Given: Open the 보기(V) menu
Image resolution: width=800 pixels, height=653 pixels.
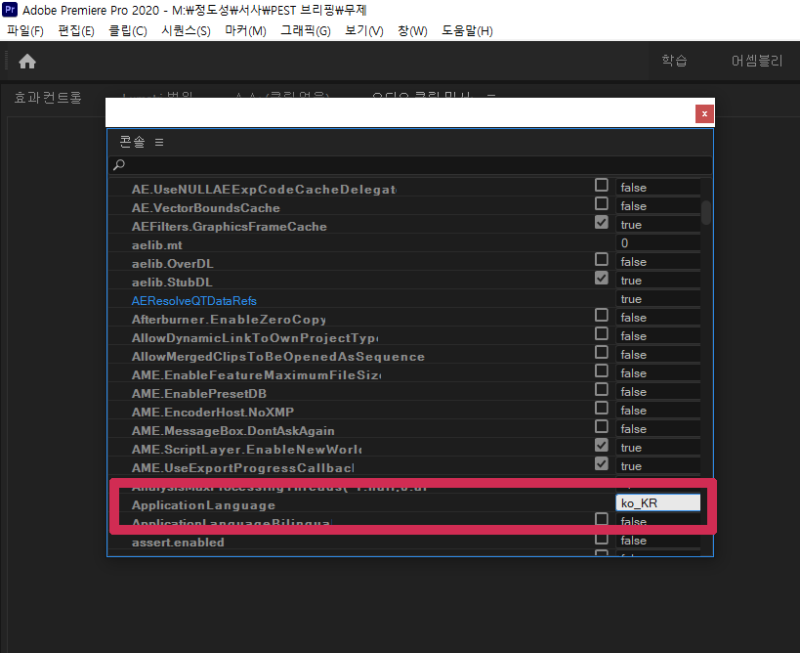Looking at the screenshot, I should pyautogui.click(x=364, y=31).
